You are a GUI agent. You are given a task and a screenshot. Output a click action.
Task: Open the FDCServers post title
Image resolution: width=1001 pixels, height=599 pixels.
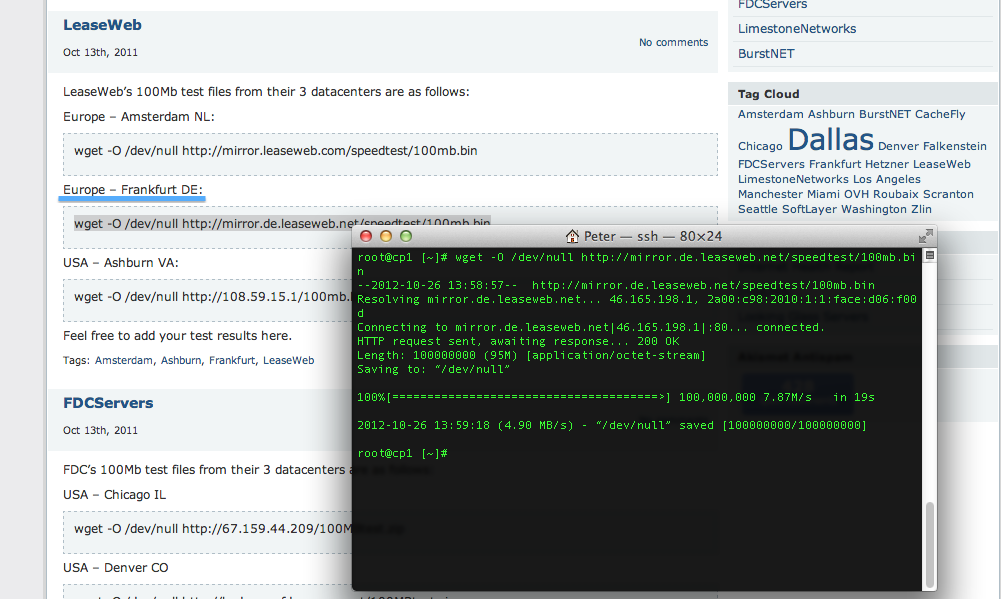(x=108, y=403)
